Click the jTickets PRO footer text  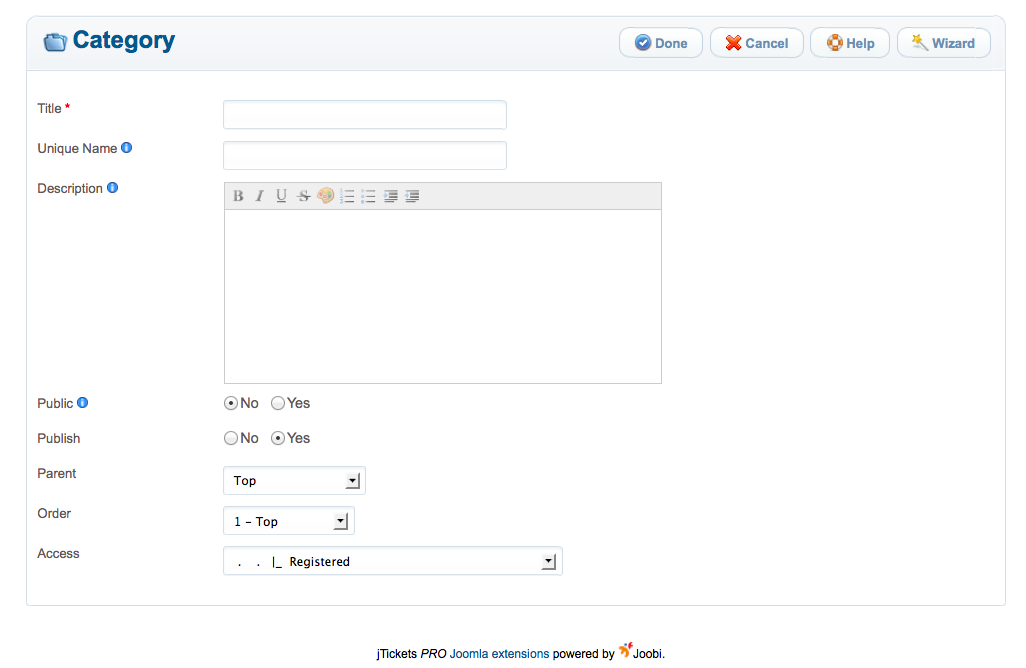click(412, 654)
